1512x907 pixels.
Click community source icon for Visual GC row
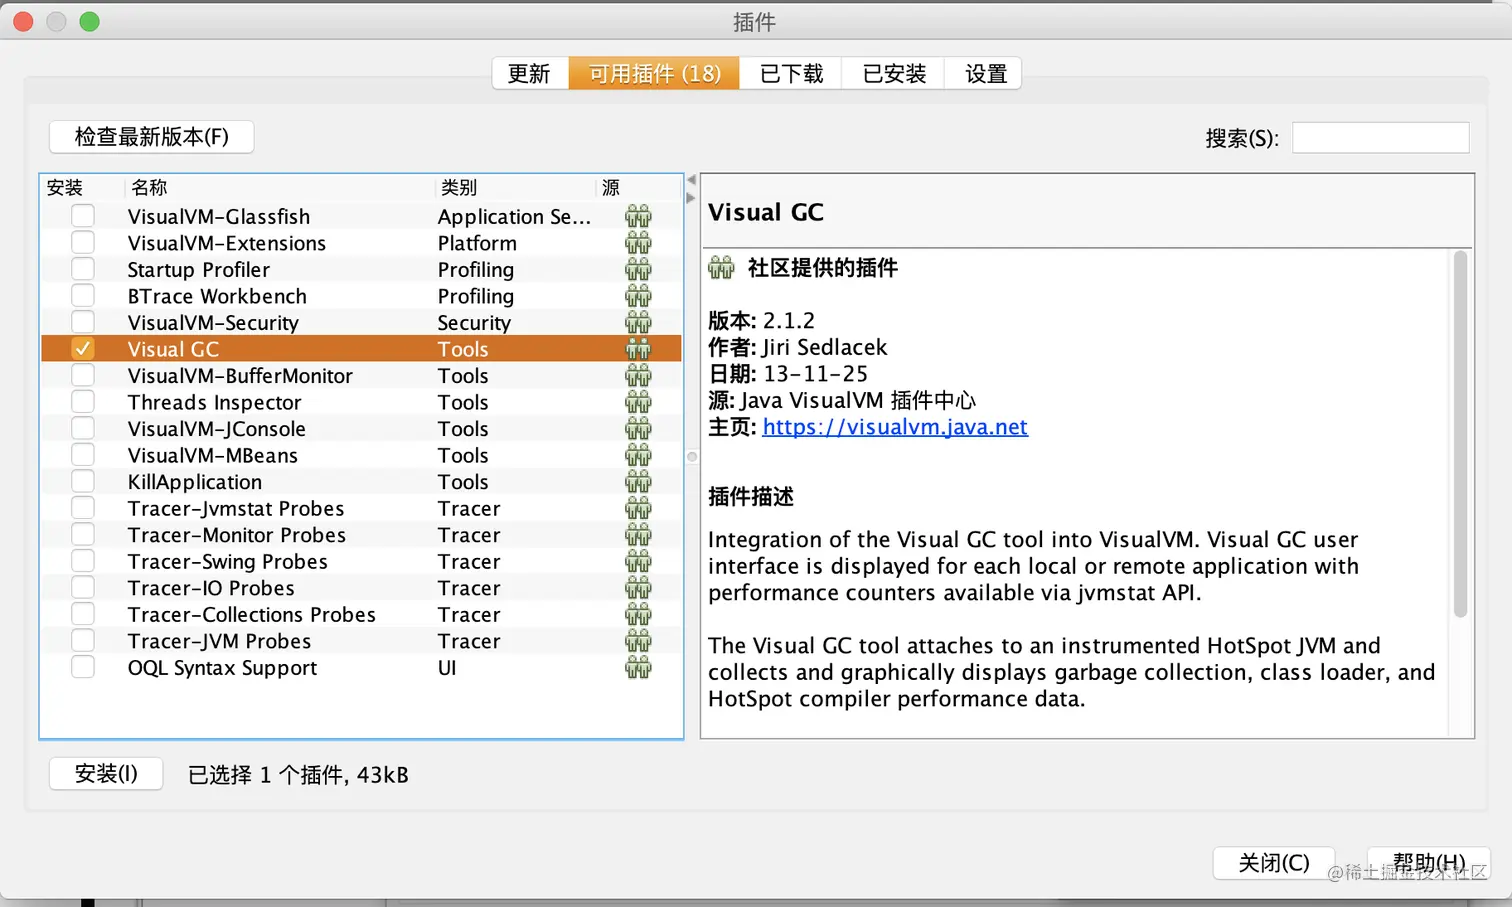[638, 349]
